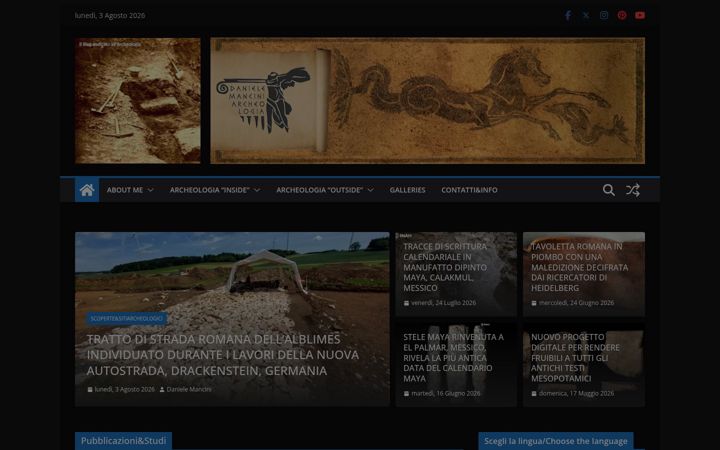720x450 pixels.
Task: Open the Galleries menu item
Action: [407, 190]
